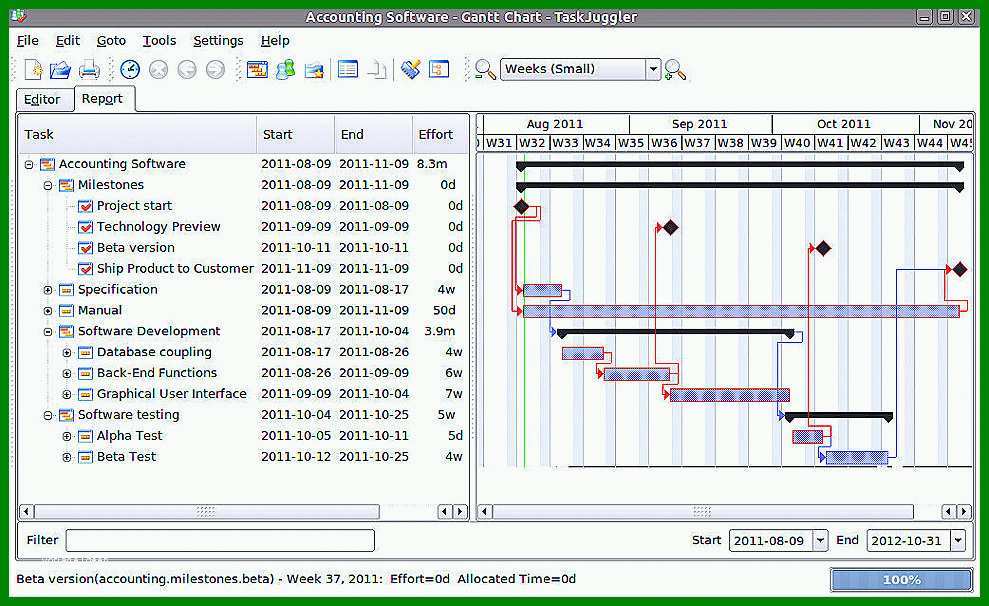Click the Database coupling task icon
This screenshot has width=989, height=606.
[x=85, y=353]
